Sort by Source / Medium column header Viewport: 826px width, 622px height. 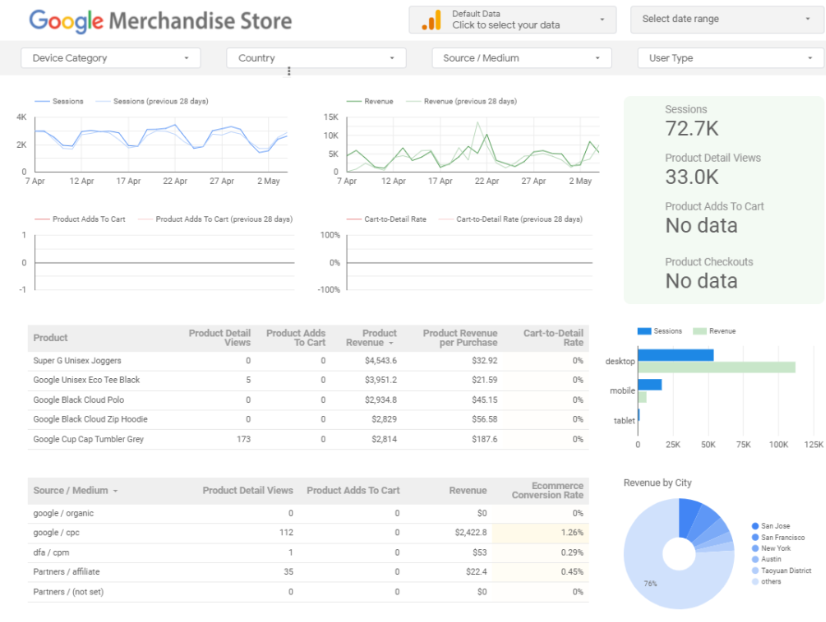point(75,490)
